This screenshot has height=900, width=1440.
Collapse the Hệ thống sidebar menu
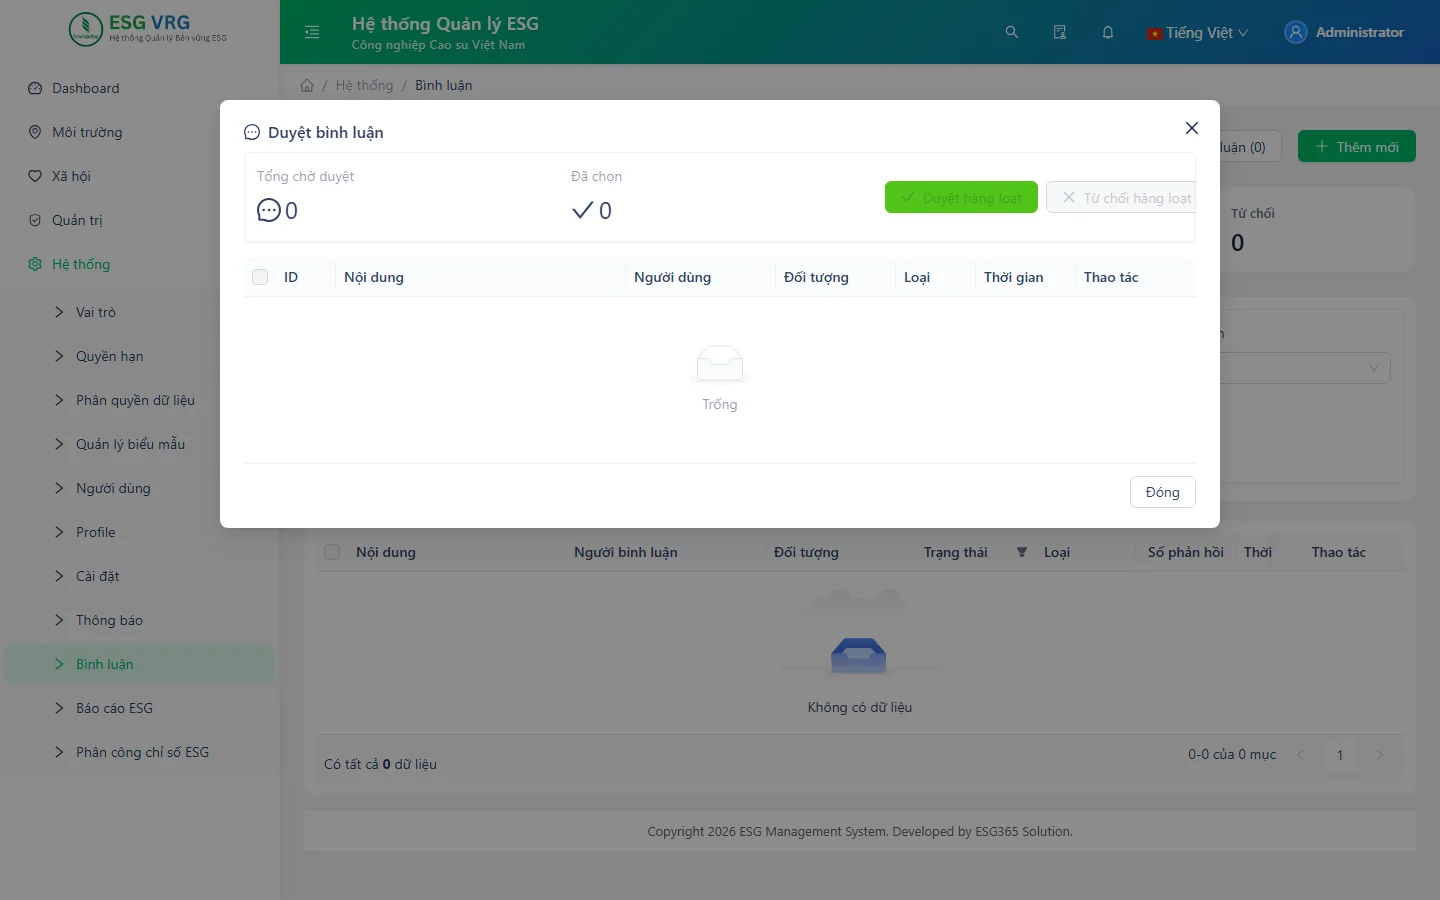(140, 264)
